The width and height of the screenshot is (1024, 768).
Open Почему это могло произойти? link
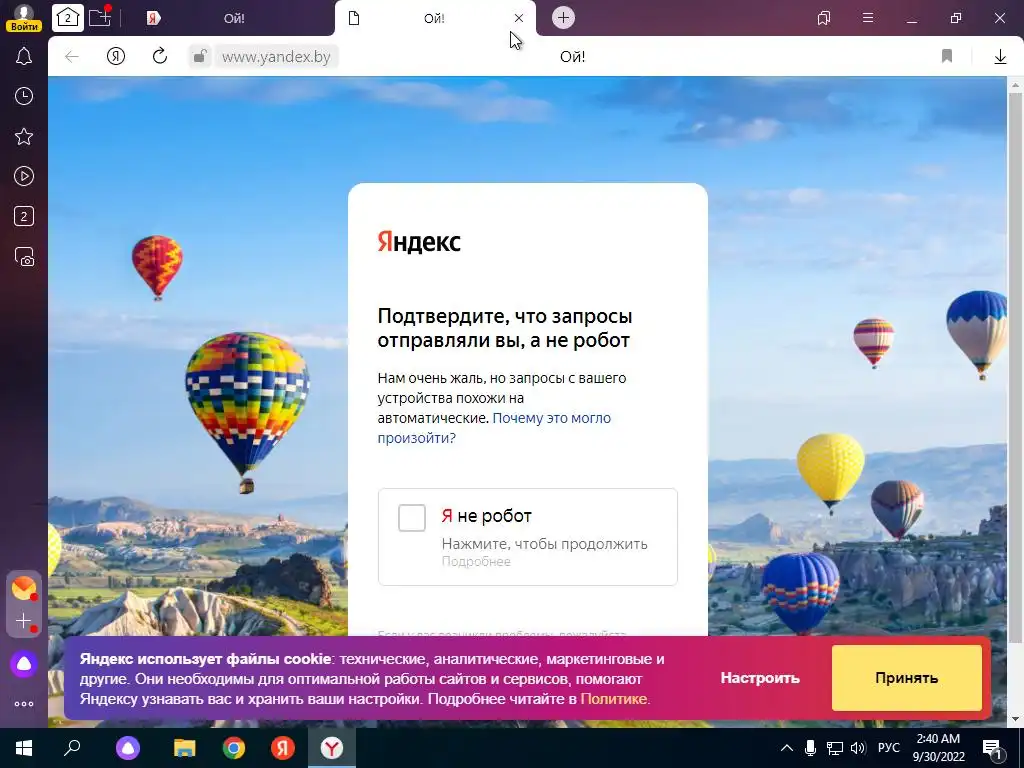point(494,428)
